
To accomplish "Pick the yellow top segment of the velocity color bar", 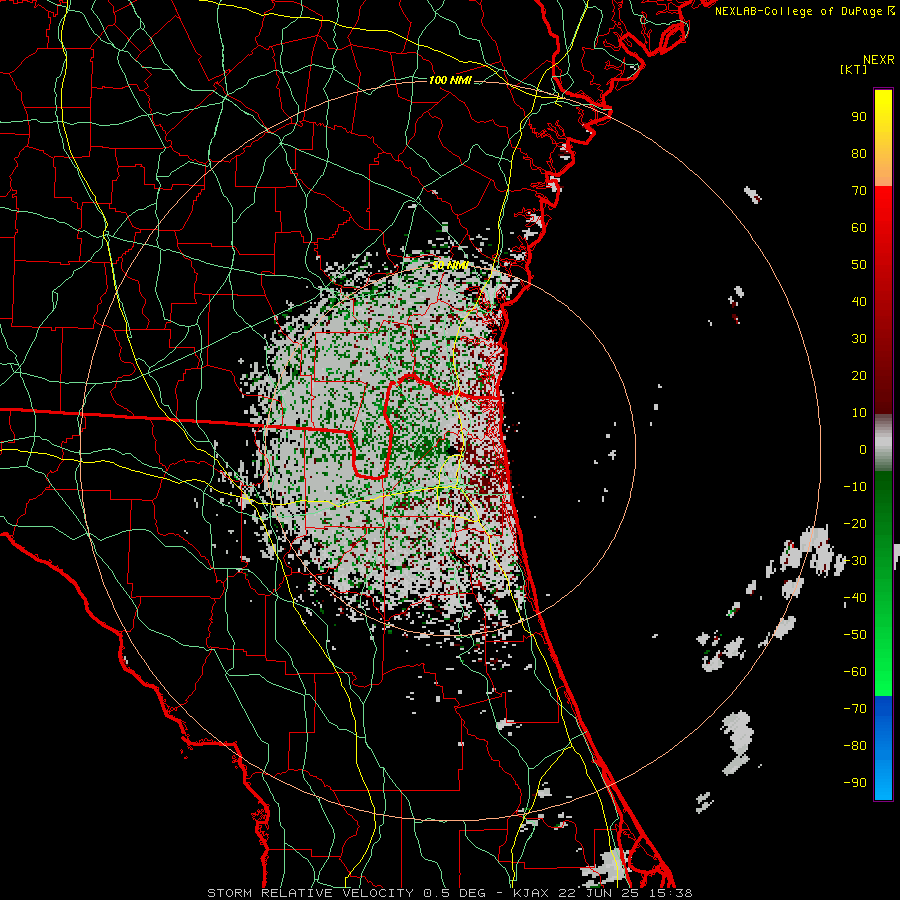I will coord(883,138).
